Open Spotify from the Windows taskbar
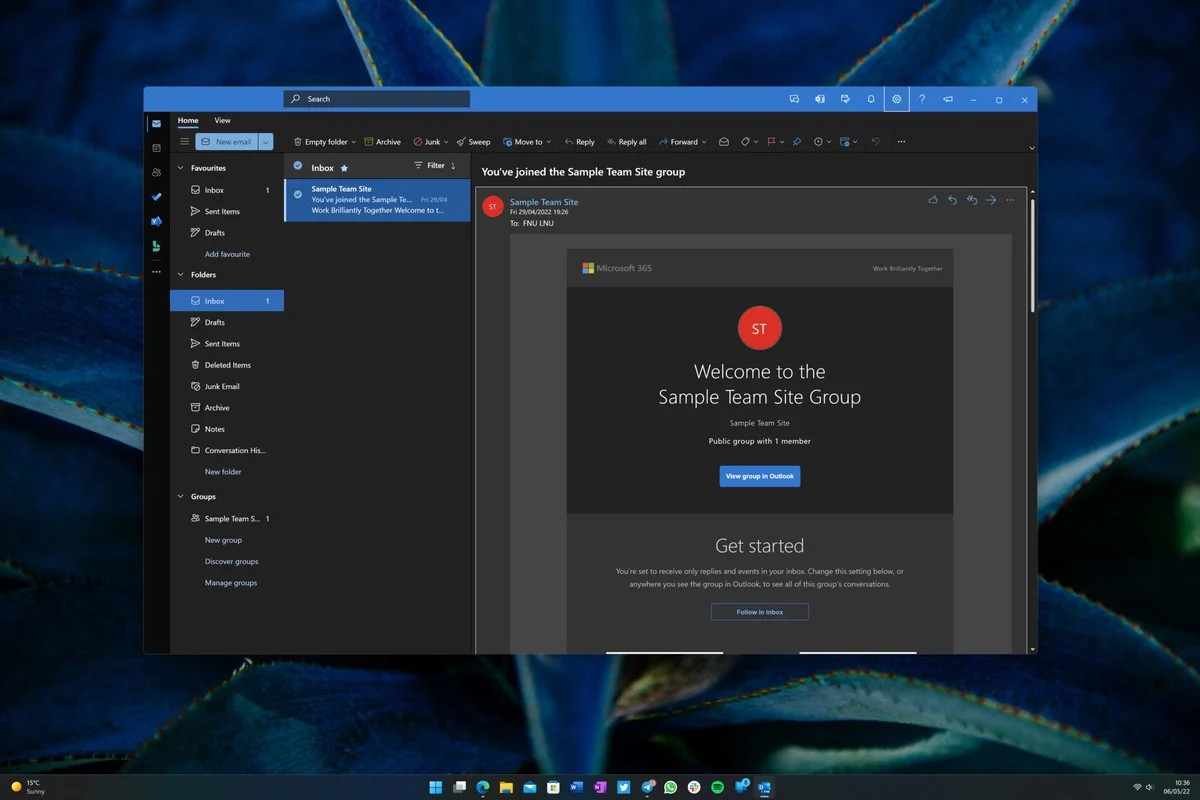Image resolution: width=1200 pixels, height=800 pixels. (717, 787)
